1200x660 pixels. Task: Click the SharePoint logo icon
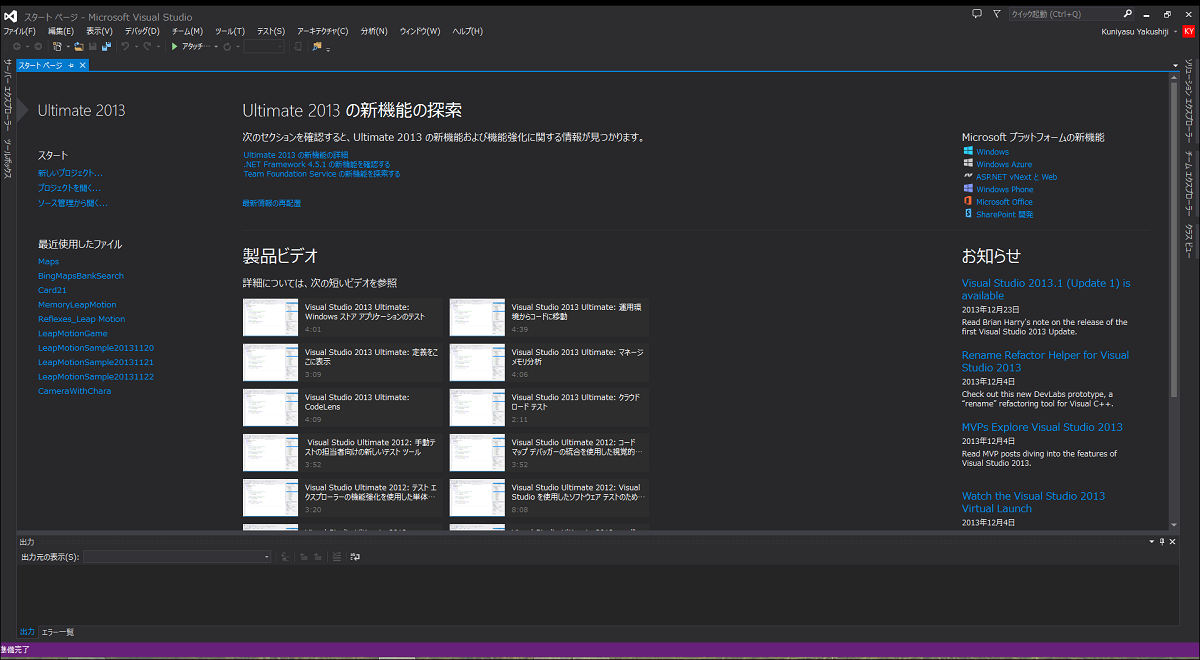pos(968,214)
